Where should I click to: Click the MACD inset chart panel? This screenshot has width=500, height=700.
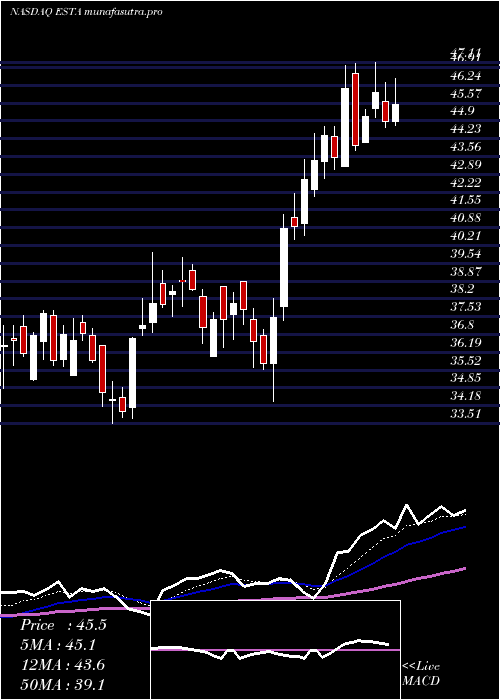(275, 650)
